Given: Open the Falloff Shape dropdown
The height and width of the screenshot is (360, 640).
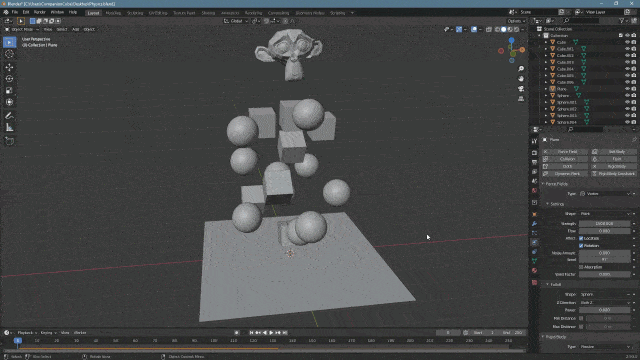Looking at the screenshot, I should [x=605, y=294].
